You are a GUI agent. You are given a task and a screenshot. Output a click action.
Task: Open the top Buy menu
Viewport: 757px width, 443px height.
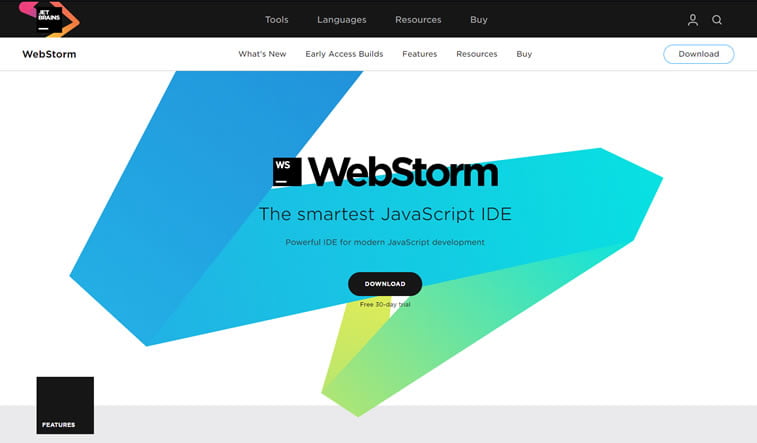479,20
